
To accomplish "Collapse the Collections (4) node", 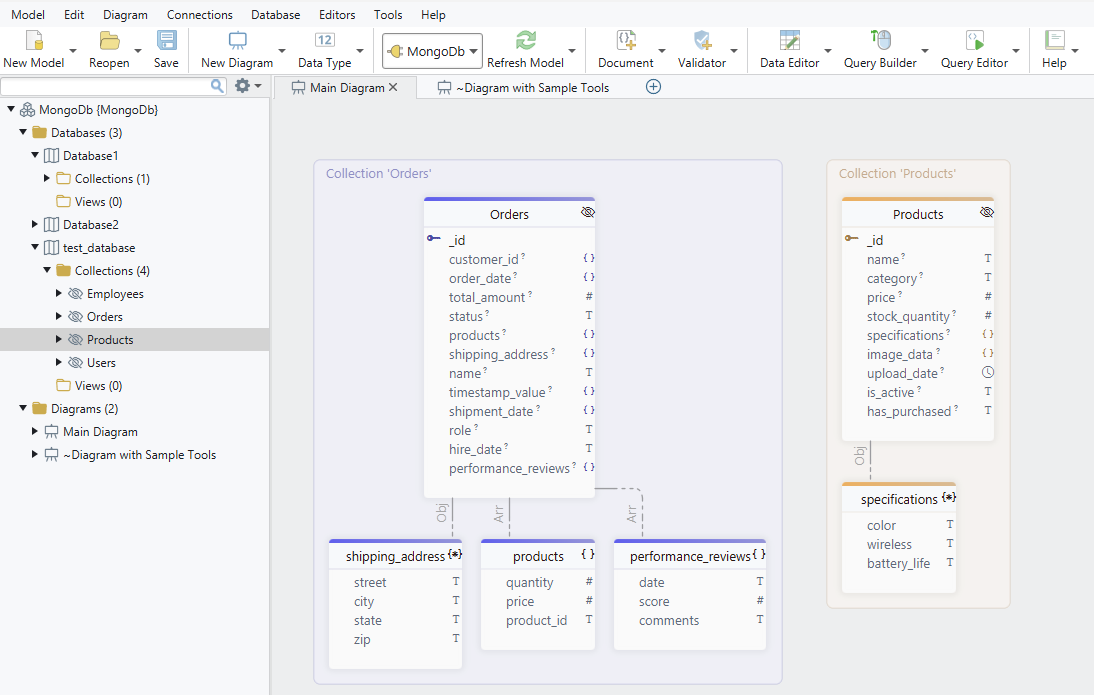I will (x=47, y=270).
